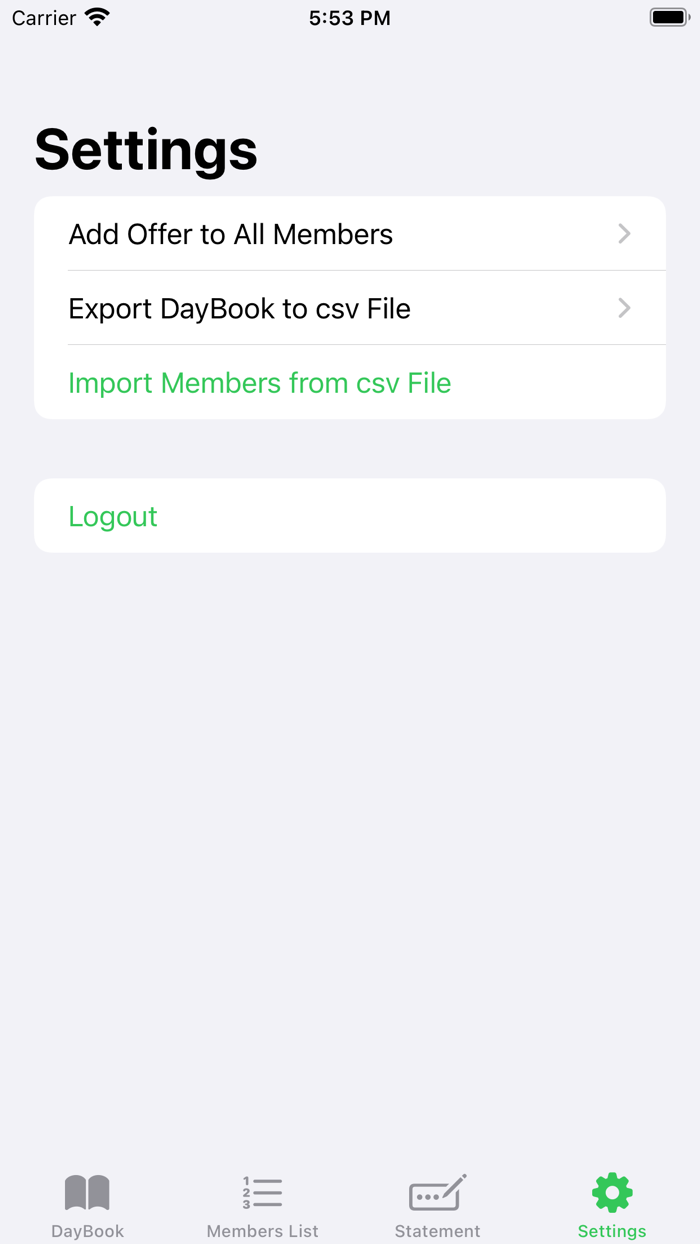Switch to the DayBook tab label
Viewport: 700px width, 1244px height.
point(87,1231)
